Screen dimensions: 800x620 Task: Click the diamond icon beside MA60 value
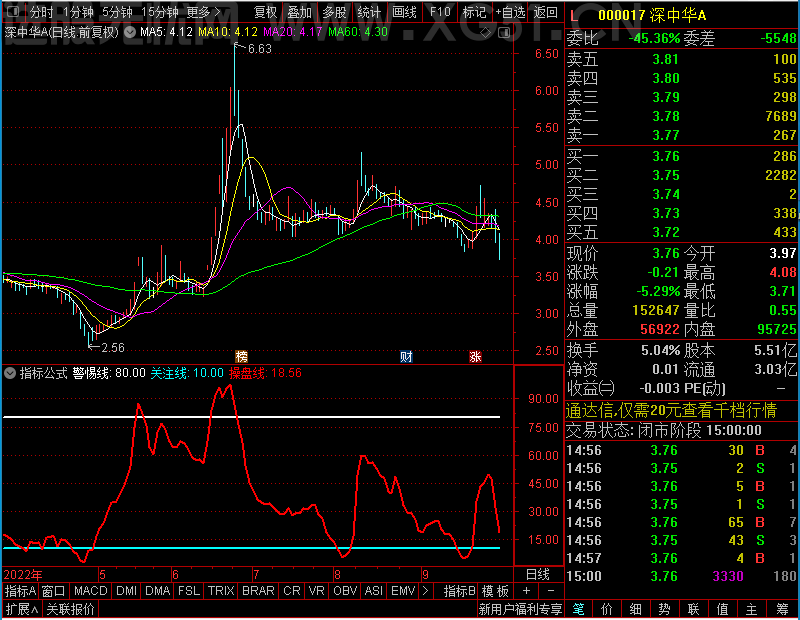(486, 33)
